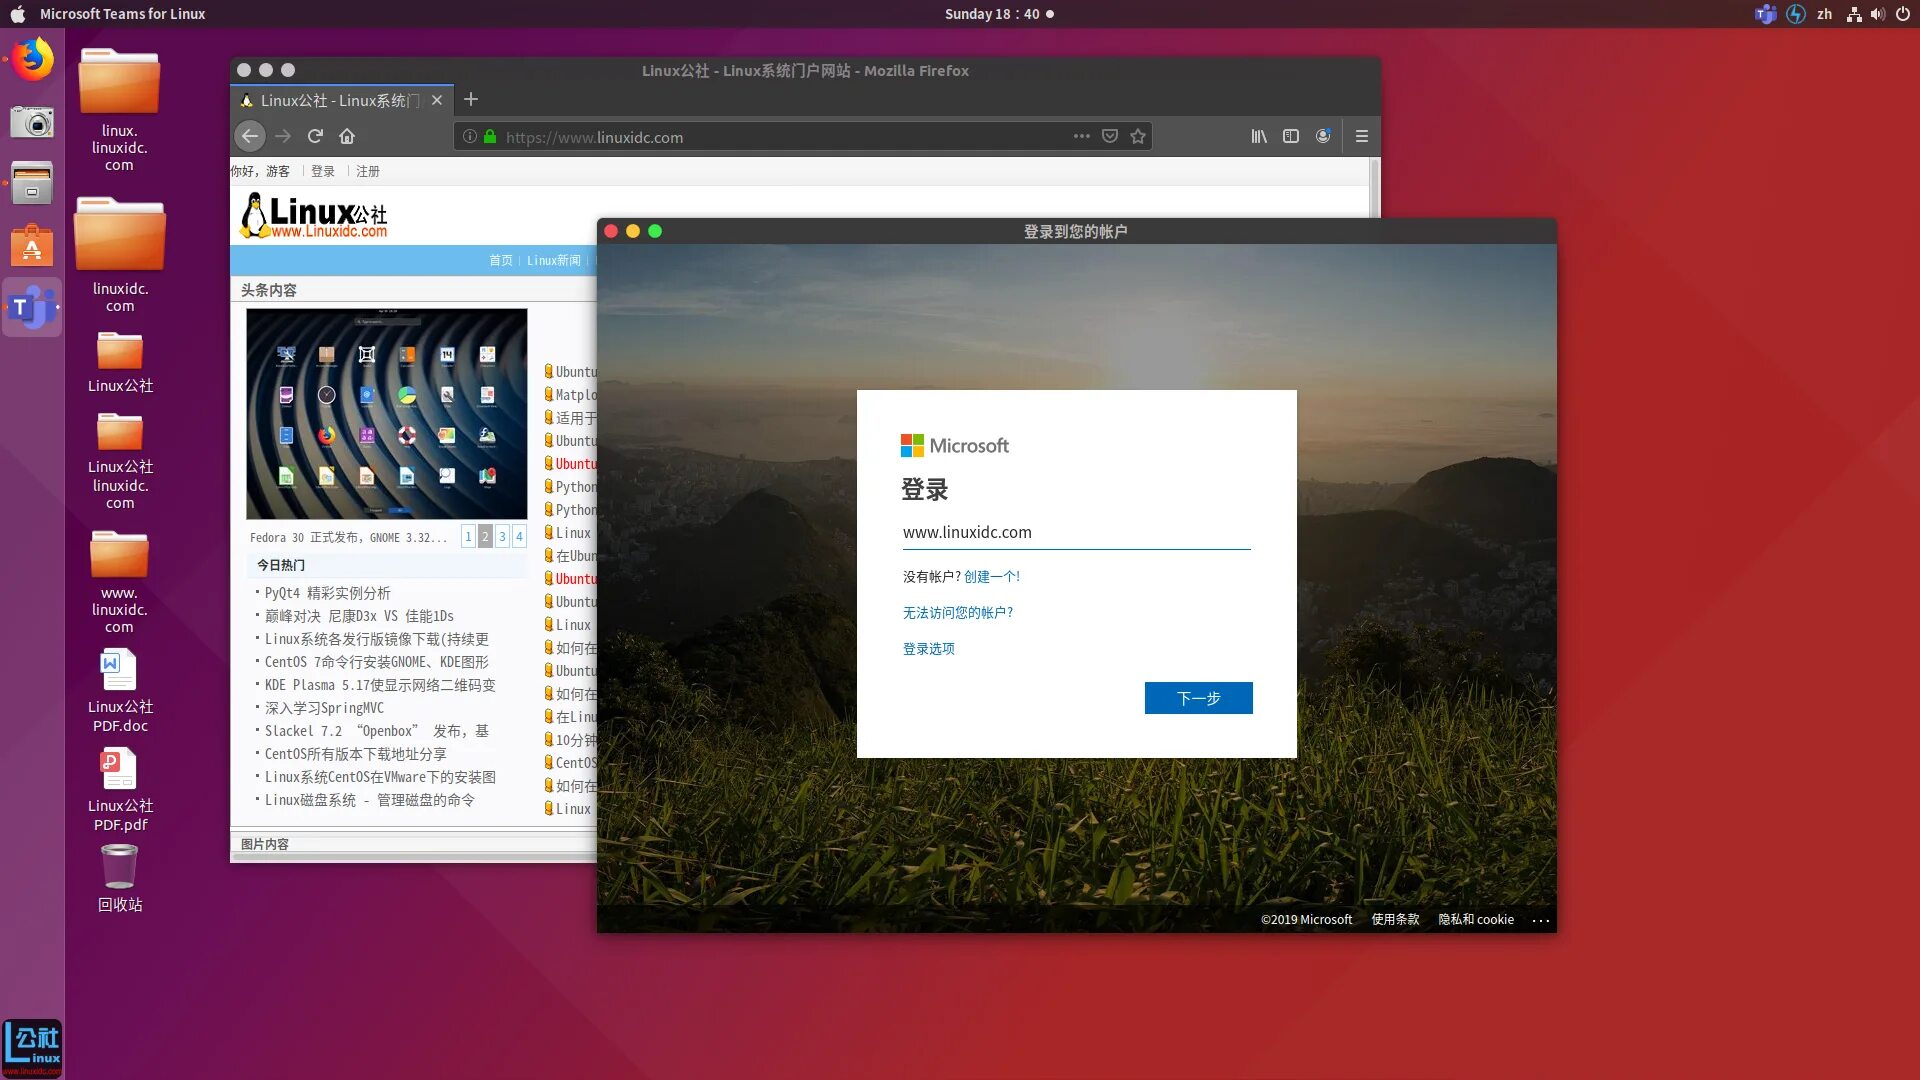This screenshot has width=1920, height=1080.
Task: Switch slideshow to page 3
Action: coord(502,536)
